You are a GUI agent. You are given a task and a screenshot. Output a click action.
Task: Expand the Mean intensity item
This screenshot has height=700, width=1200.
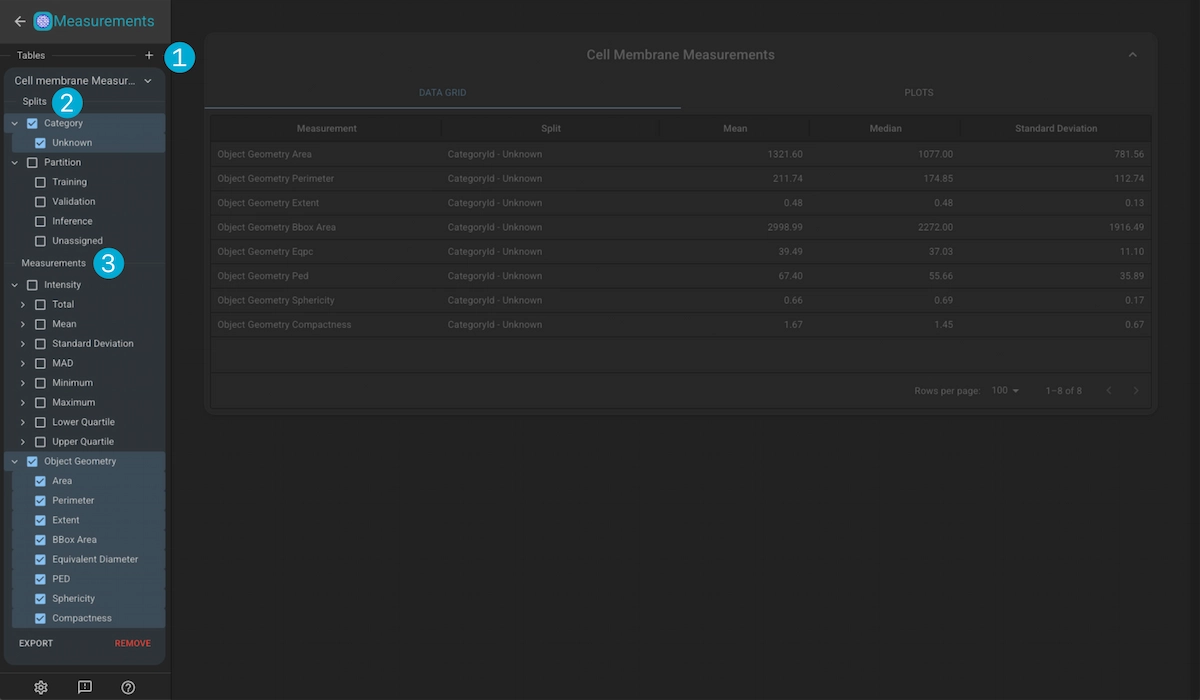(23, 324)
